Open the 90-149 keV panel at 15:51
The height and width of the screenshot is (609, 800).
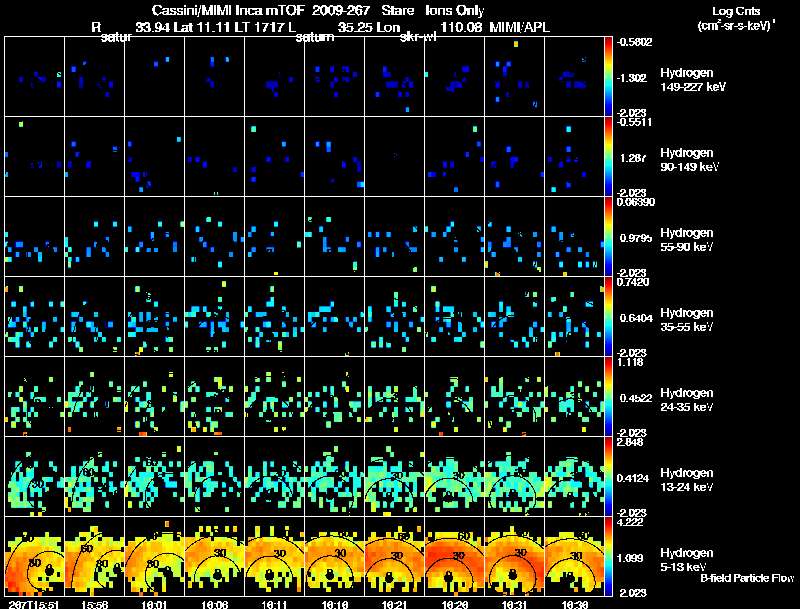pos(35,157)
